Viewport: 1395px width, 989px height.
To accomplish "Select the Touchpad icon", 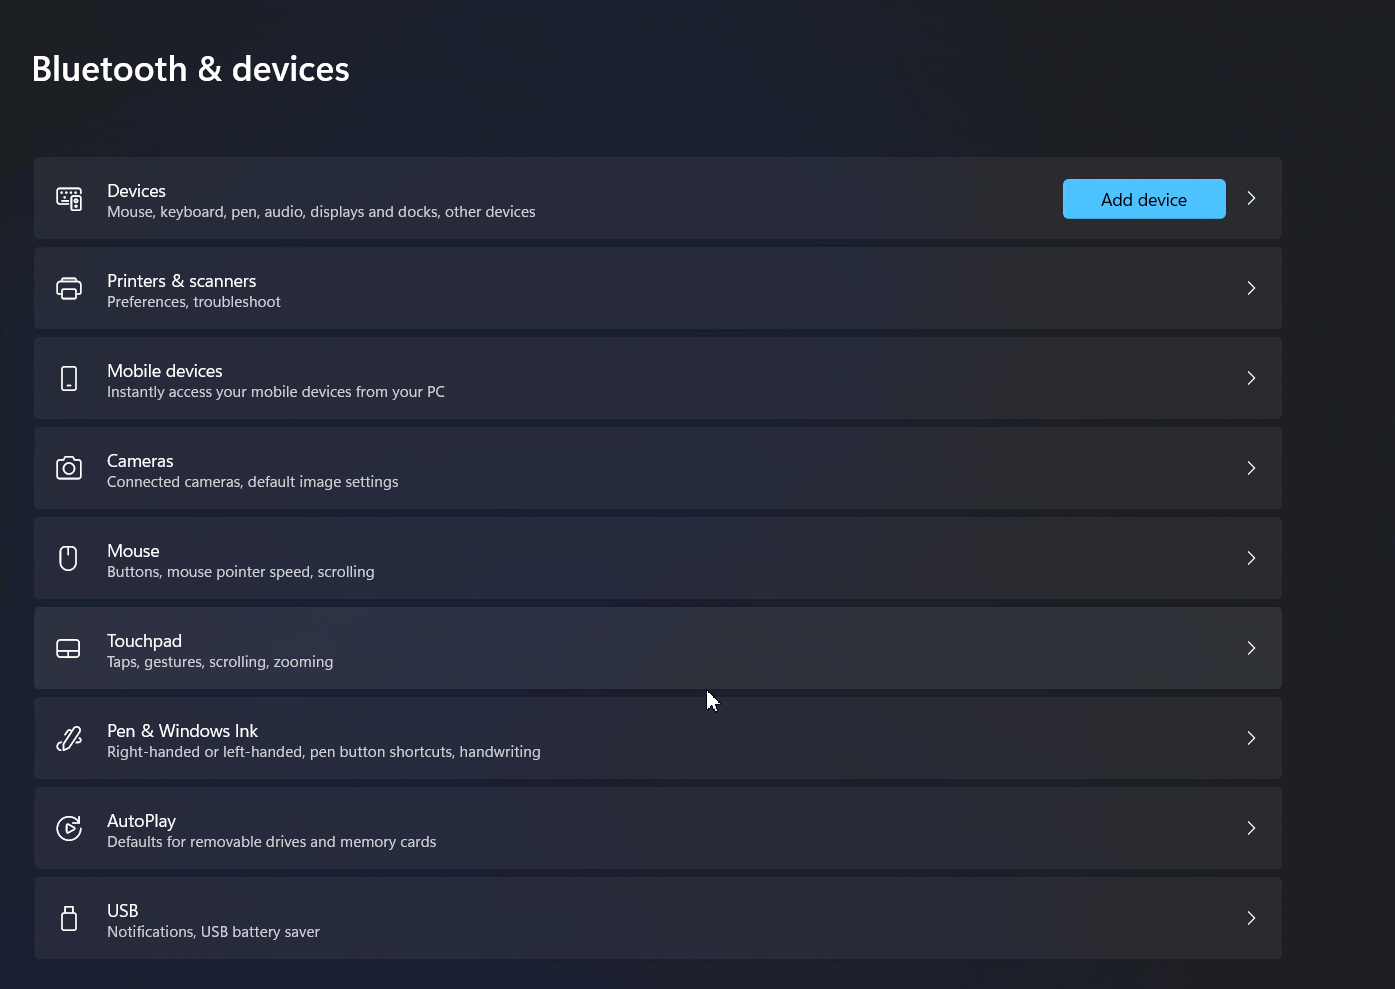I will [x=68, y=648].
